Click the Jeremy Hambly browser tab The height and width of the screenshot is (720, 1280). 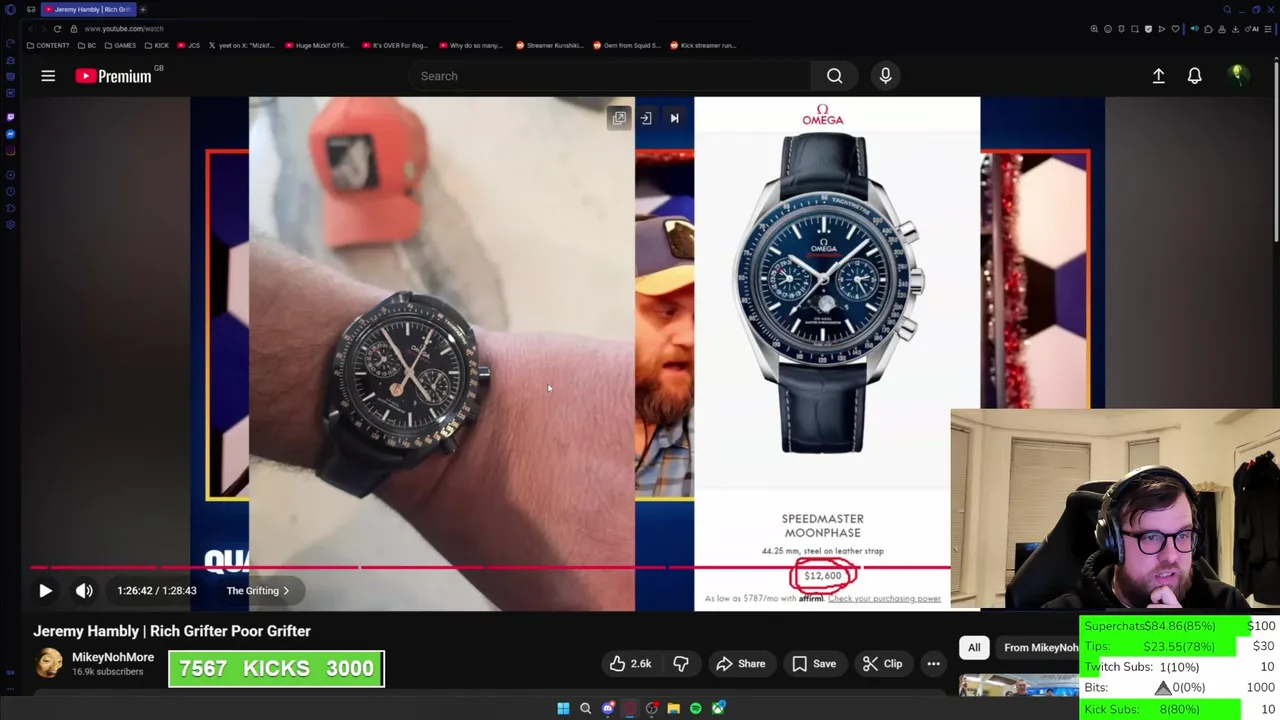88,9
